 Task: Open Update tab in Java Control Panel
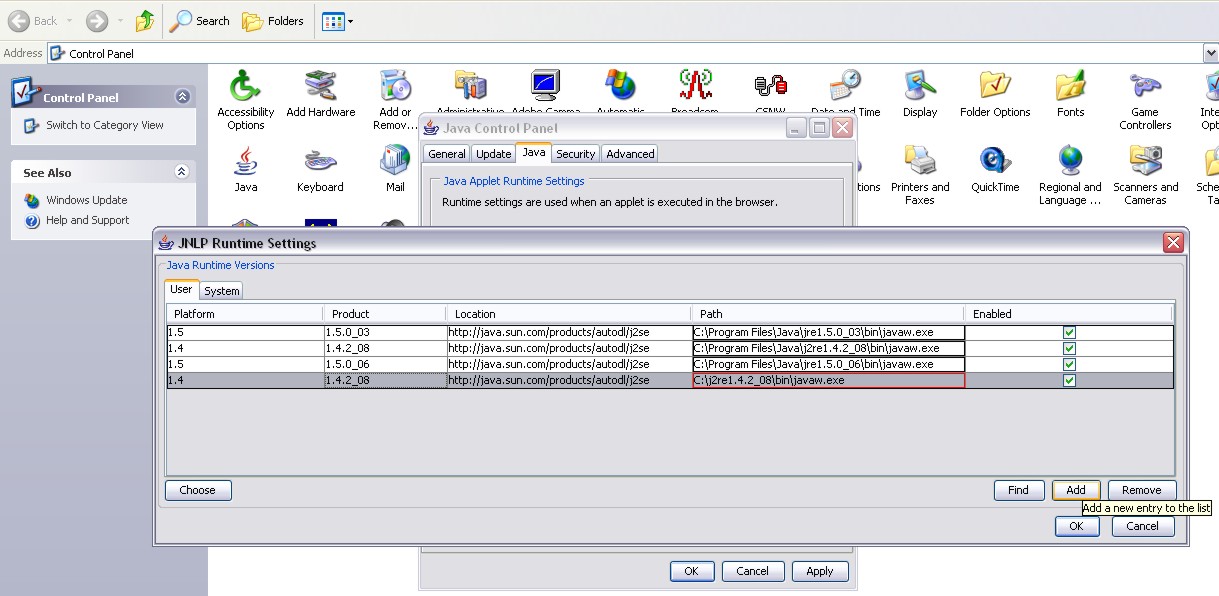(x=493, y=154)
